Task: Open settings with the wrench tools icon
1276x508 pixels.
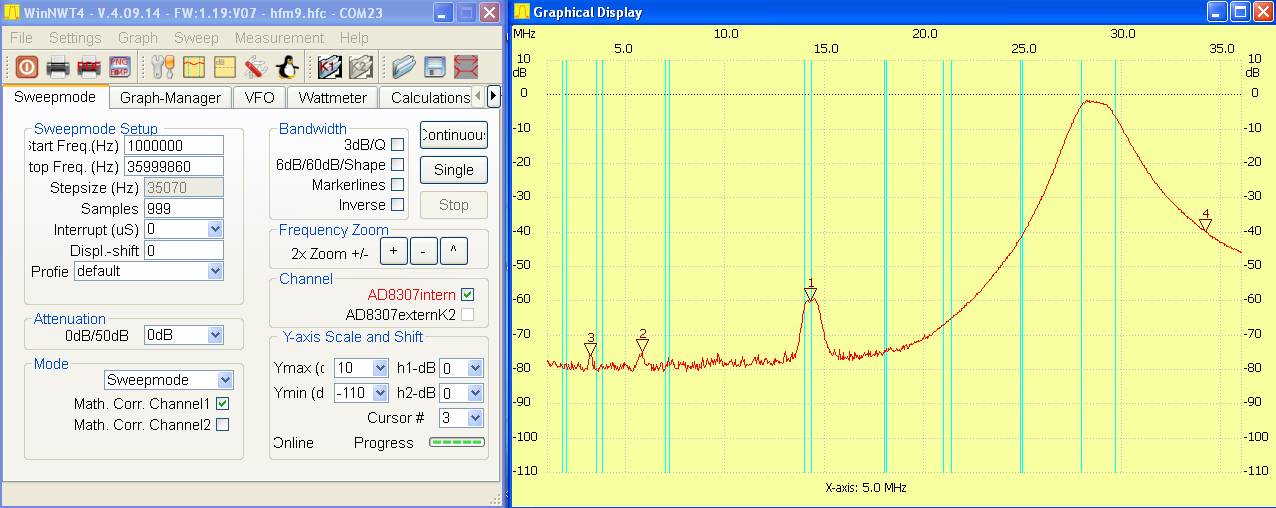Action: click(163, 68)
